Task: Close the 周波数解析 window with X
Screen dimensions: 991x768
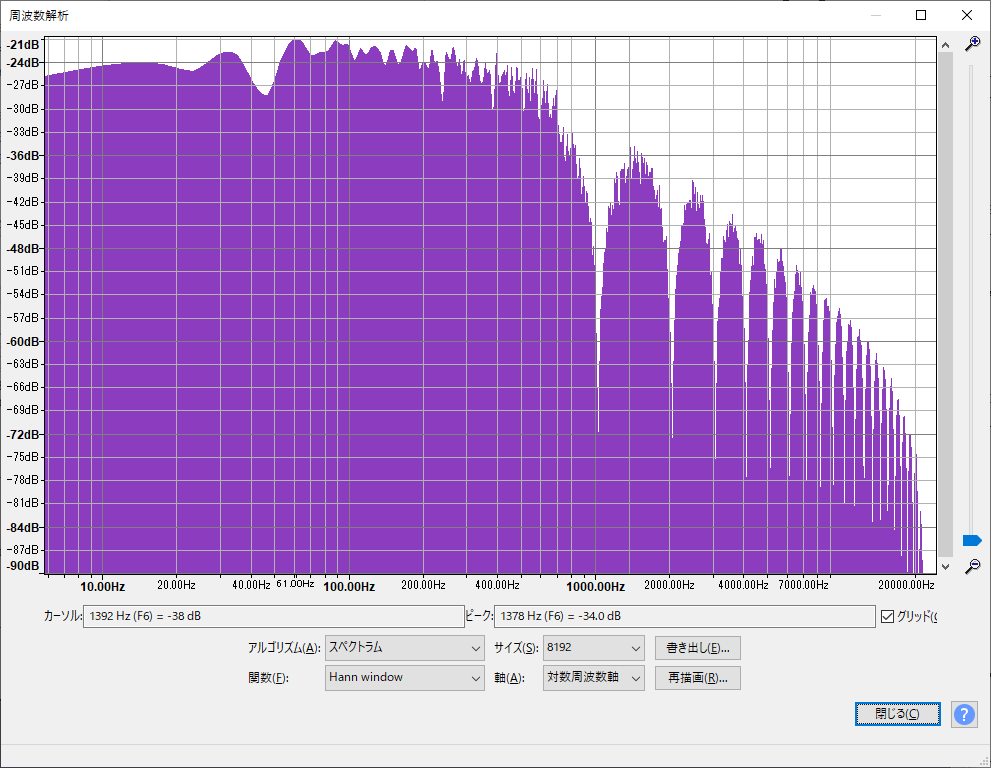Action: 967,15
